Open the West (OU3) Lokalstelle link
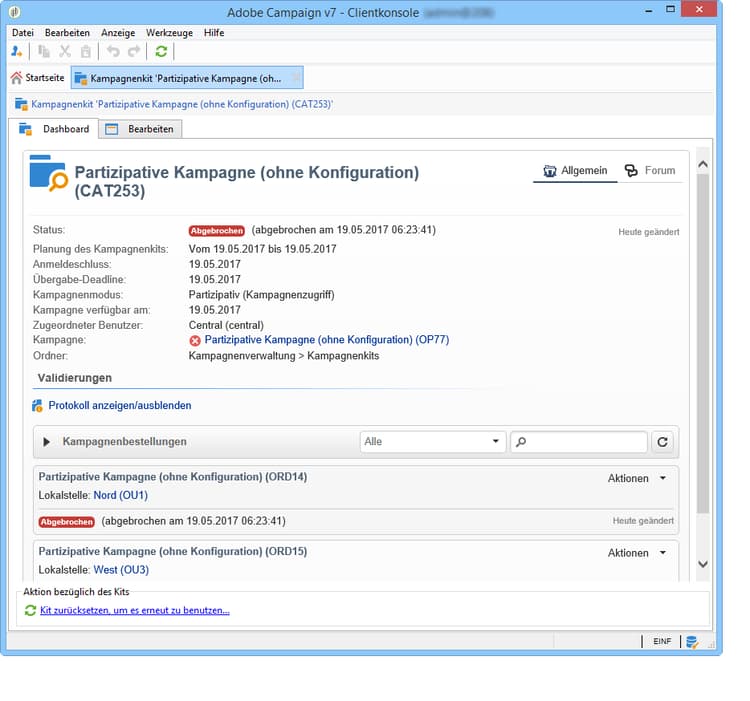 tap(121, 570)
